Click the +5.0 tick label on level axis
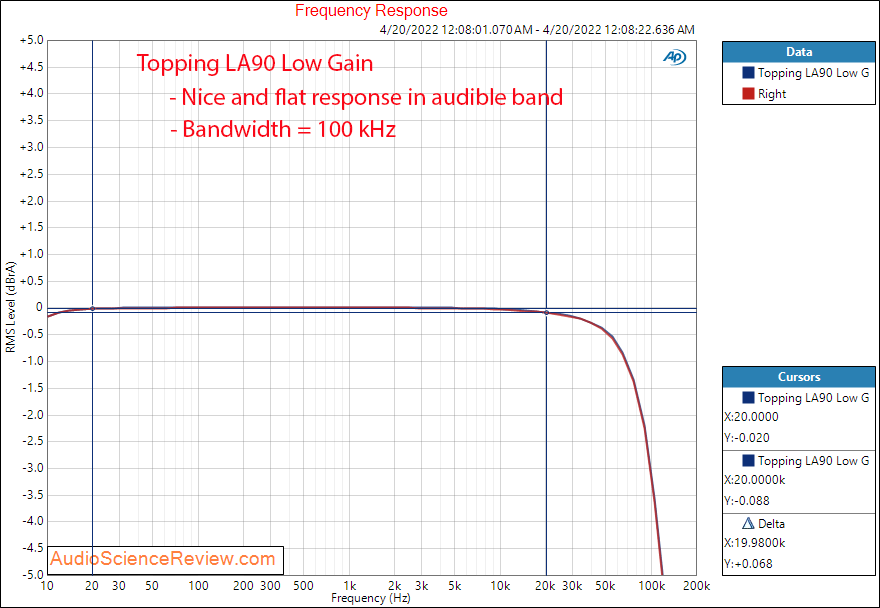The width and height of the screenshot is (880, 608). click(31, 40)
